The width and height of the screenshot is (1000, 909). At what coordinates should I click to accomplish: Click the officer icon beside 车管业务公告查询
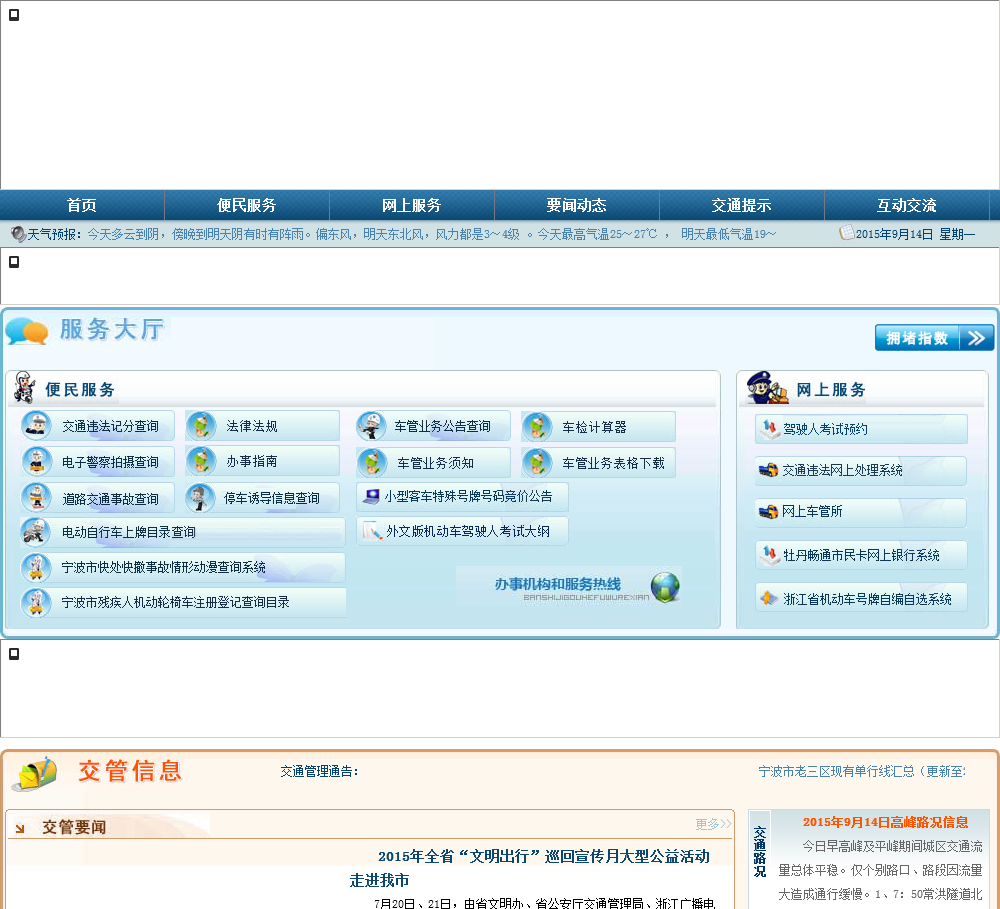click(371, 425)
